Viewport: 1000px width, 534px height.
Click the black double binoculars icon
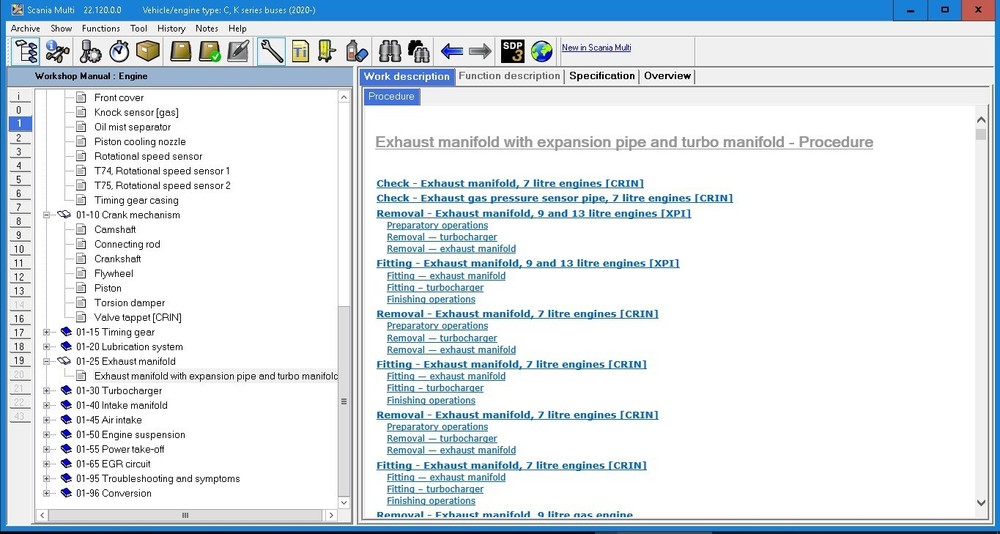click(x=418, y=51)
